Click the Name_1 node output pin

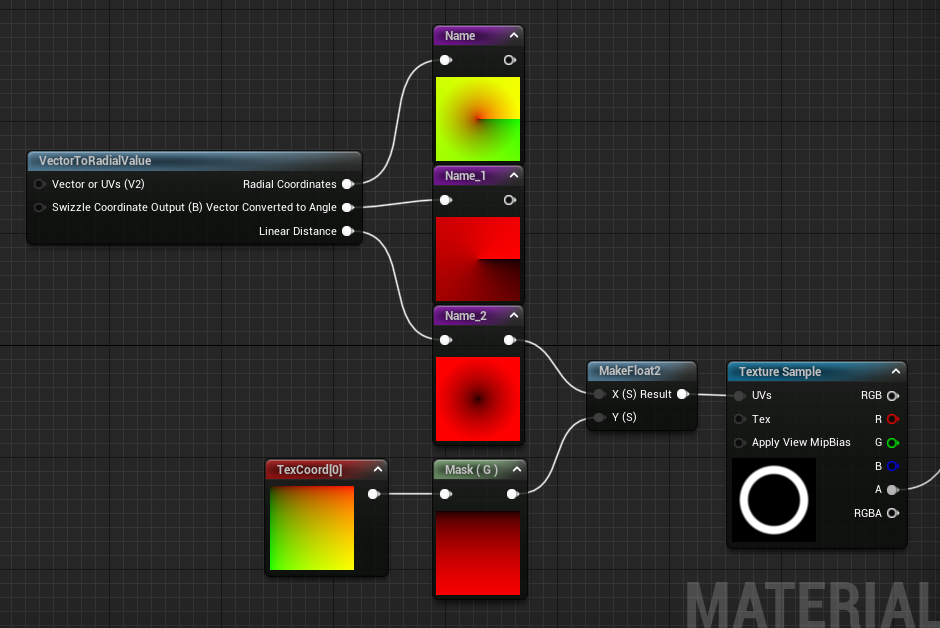[x=510, y=200]
